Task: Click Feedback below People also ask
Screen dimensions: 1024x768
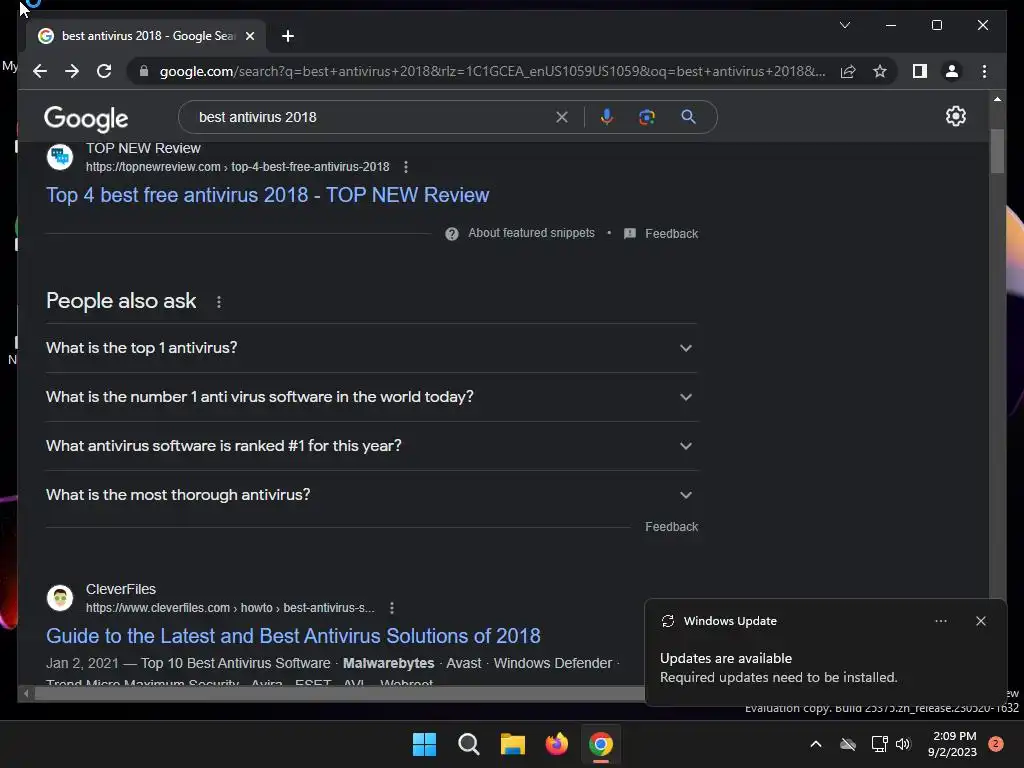Action: 671,526
